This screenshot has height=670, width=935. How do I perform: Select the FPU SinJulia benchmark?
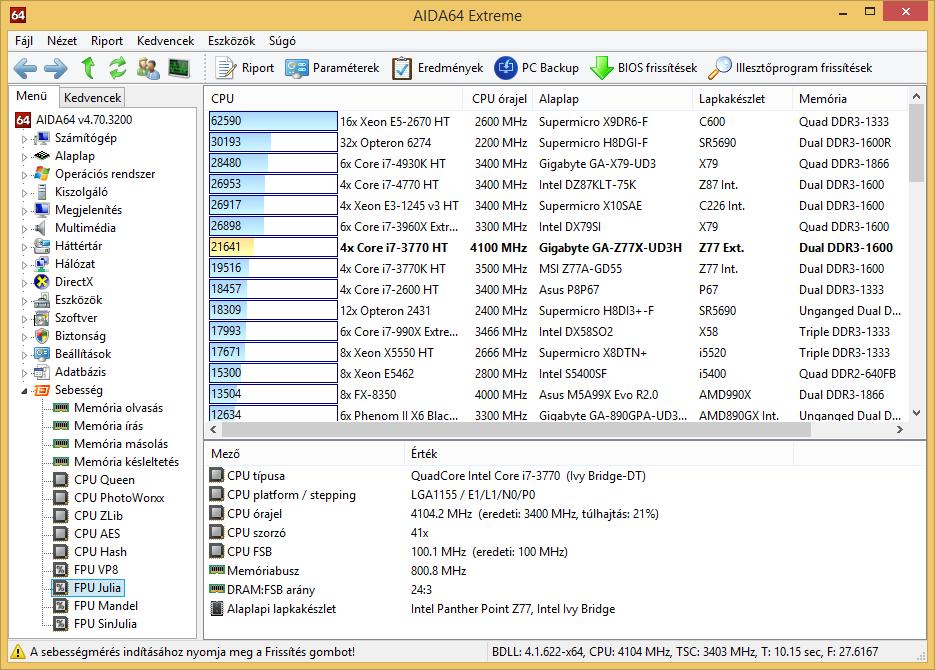click(106, 624)
